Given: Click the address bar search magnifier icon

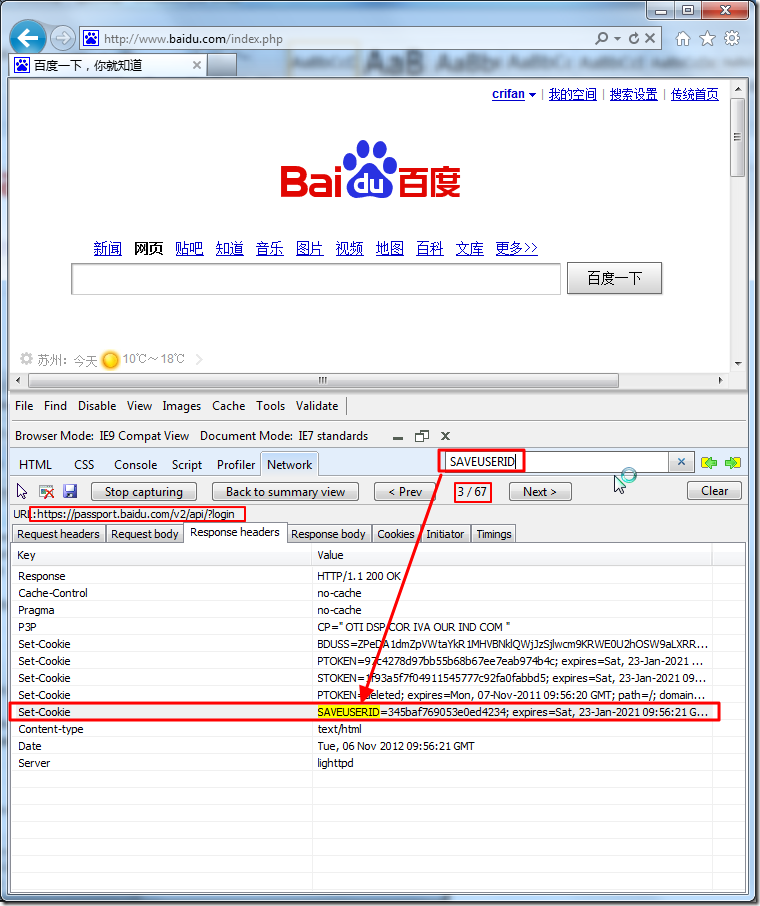Looking at the screenshot, I should (x=602, y=38).
